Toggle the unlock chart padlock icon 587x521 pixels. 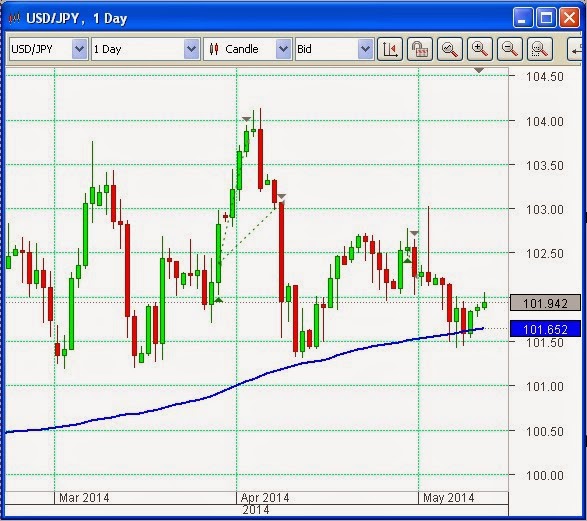420,49
